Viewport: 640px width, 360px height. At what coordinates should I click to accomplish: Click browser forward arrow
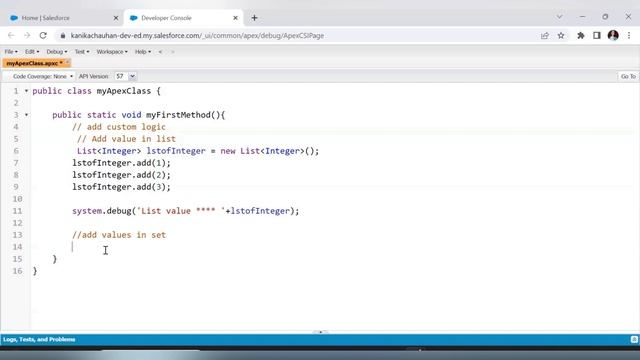tap(27, 36)
